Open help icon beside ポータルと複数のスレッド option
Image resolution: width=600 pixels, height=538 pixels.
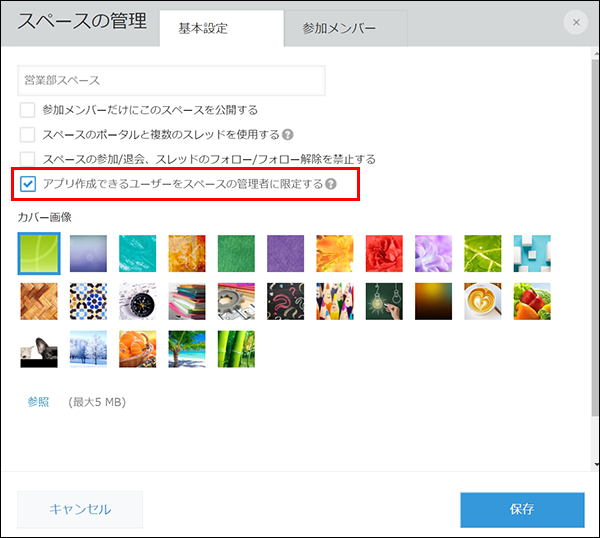(x=287, y=135)
